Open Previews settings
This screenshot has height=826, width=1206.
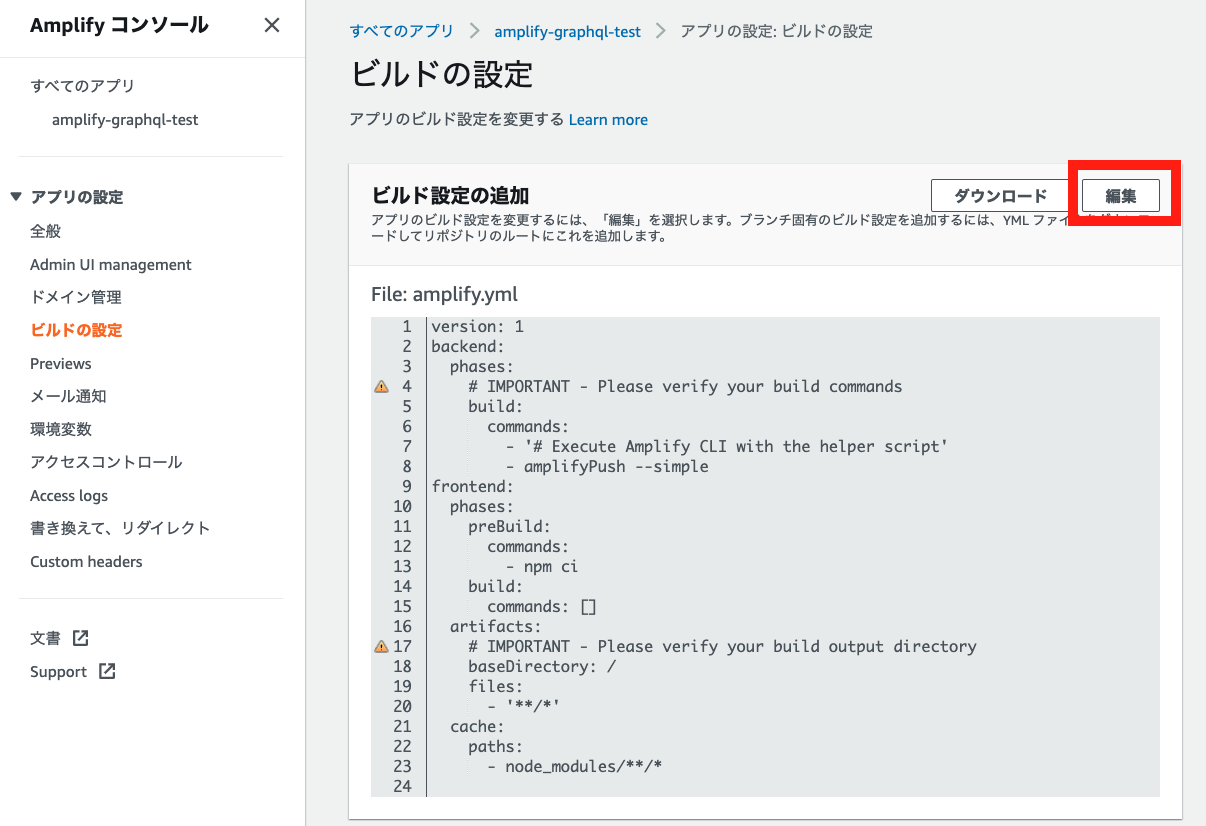[61, 363]
